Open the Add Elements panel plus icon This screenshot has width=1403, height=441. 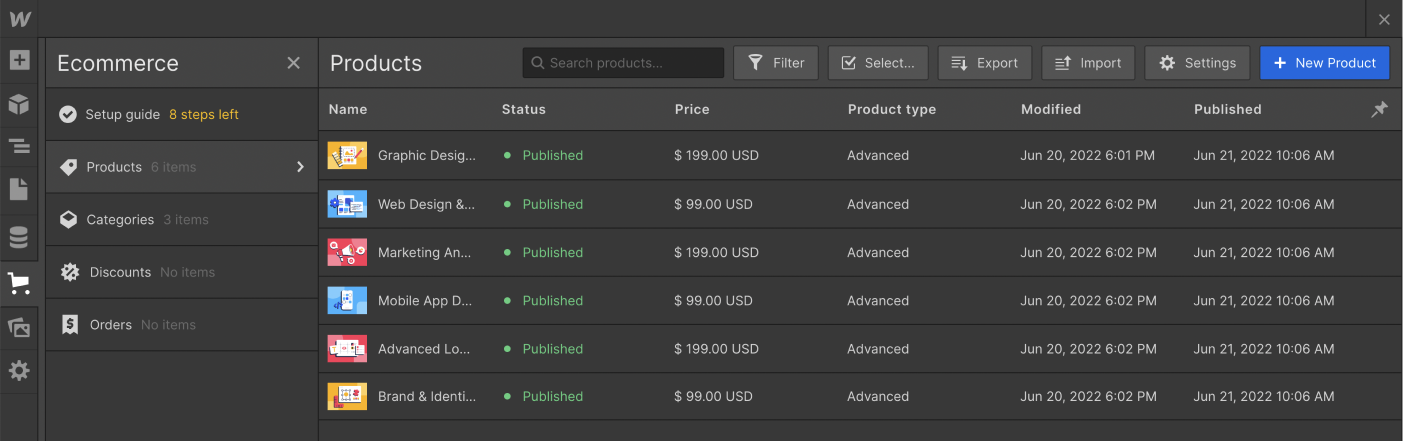[19, 60]
